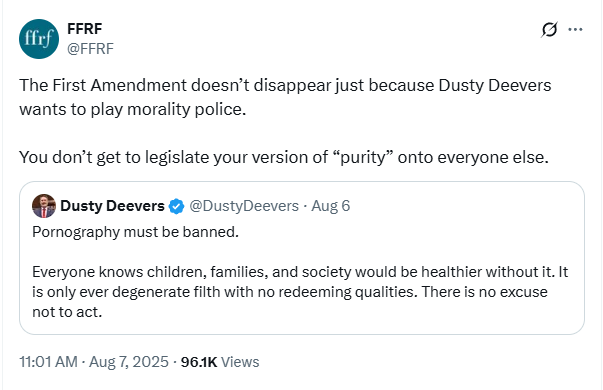Open the Grok explain-post icon
This screenshot has width=603, height=390.
coord(550,29)
